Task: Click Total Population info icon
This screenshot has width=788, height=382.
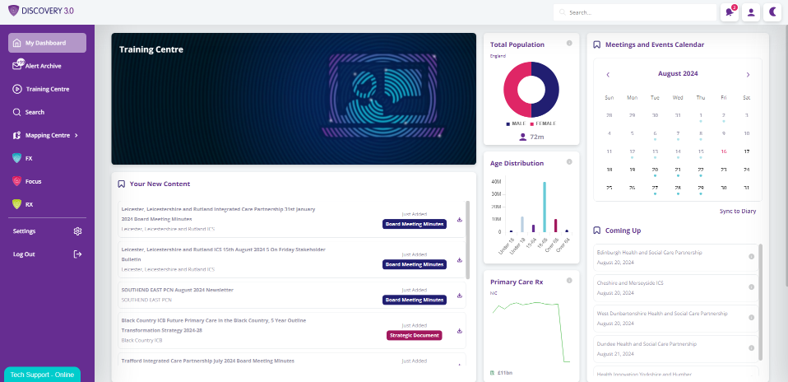Action: 569,43
